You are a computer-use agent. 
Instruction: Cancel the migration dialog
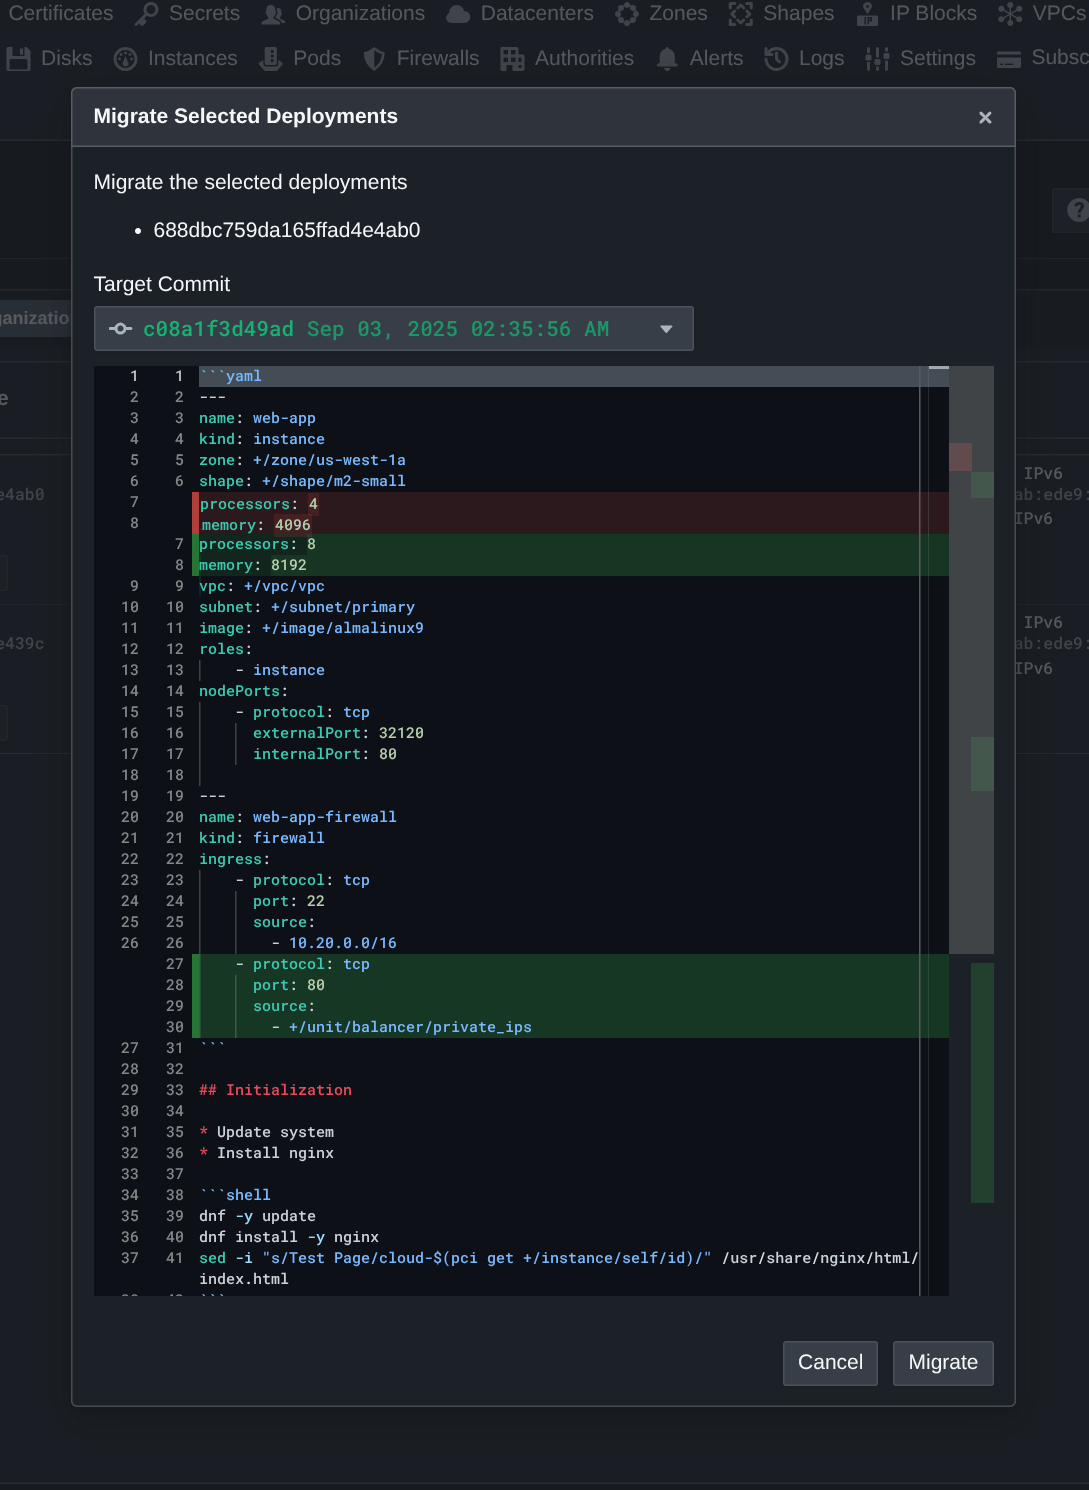[x=830, y=1362]
